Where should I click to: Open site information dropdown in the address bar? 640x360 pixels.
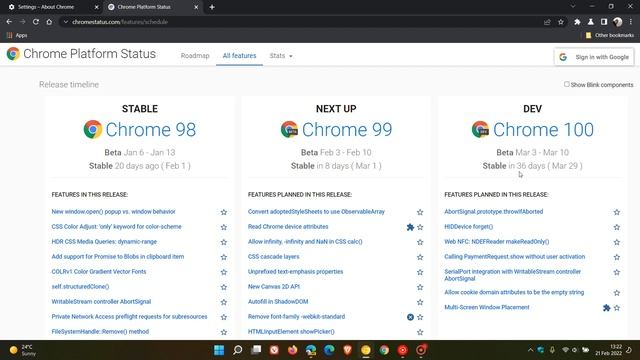click(x=65, y=22)
